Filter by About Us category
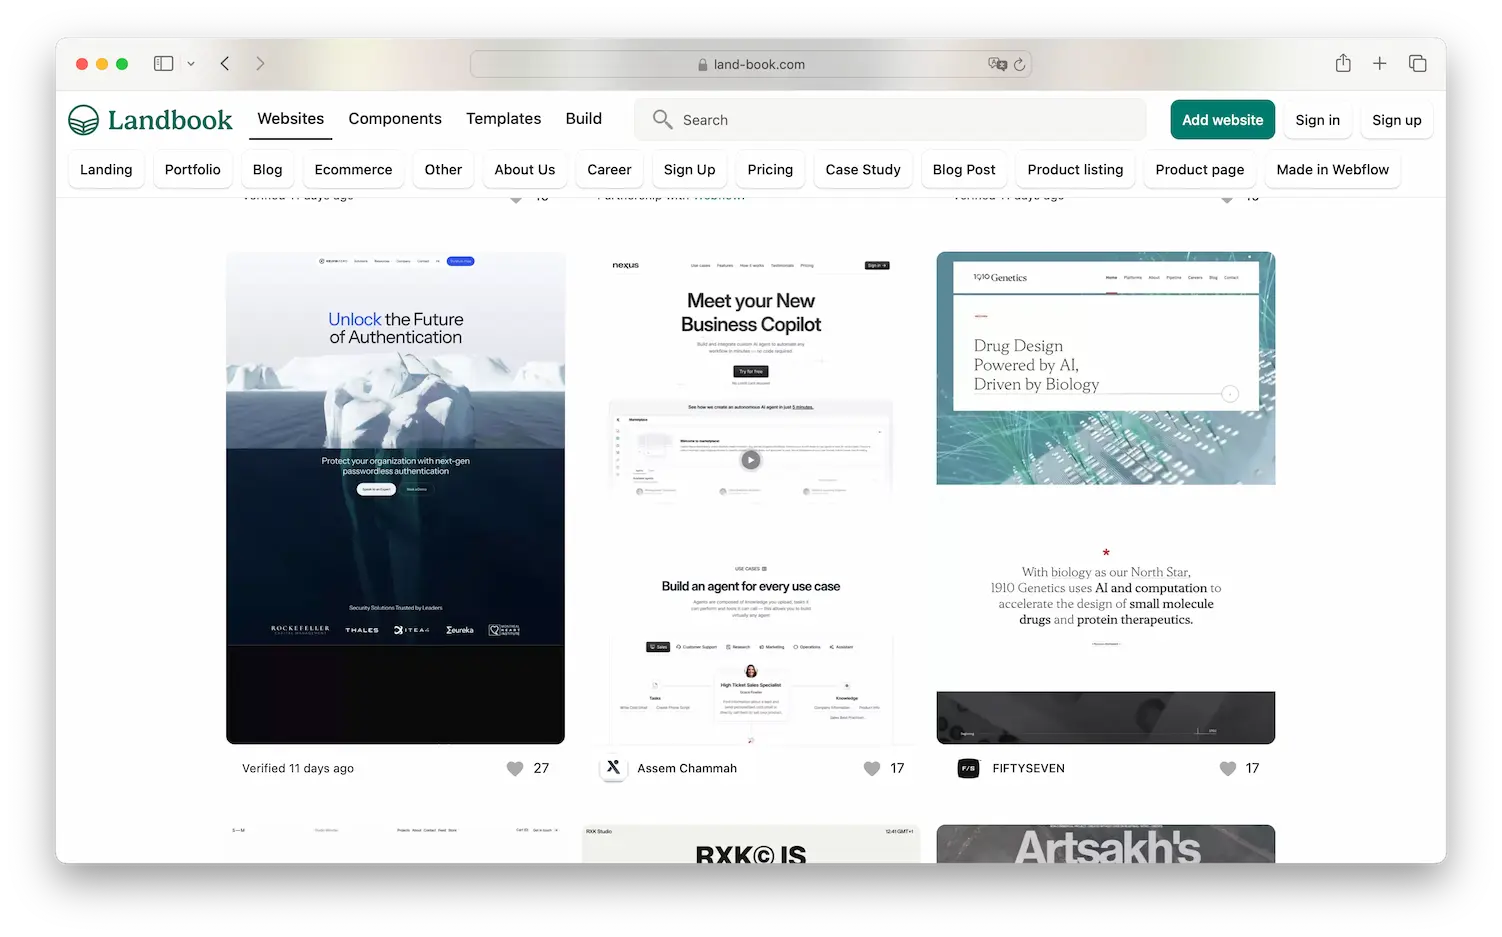This screenshot has width=1502, height=937. (524, 170)
